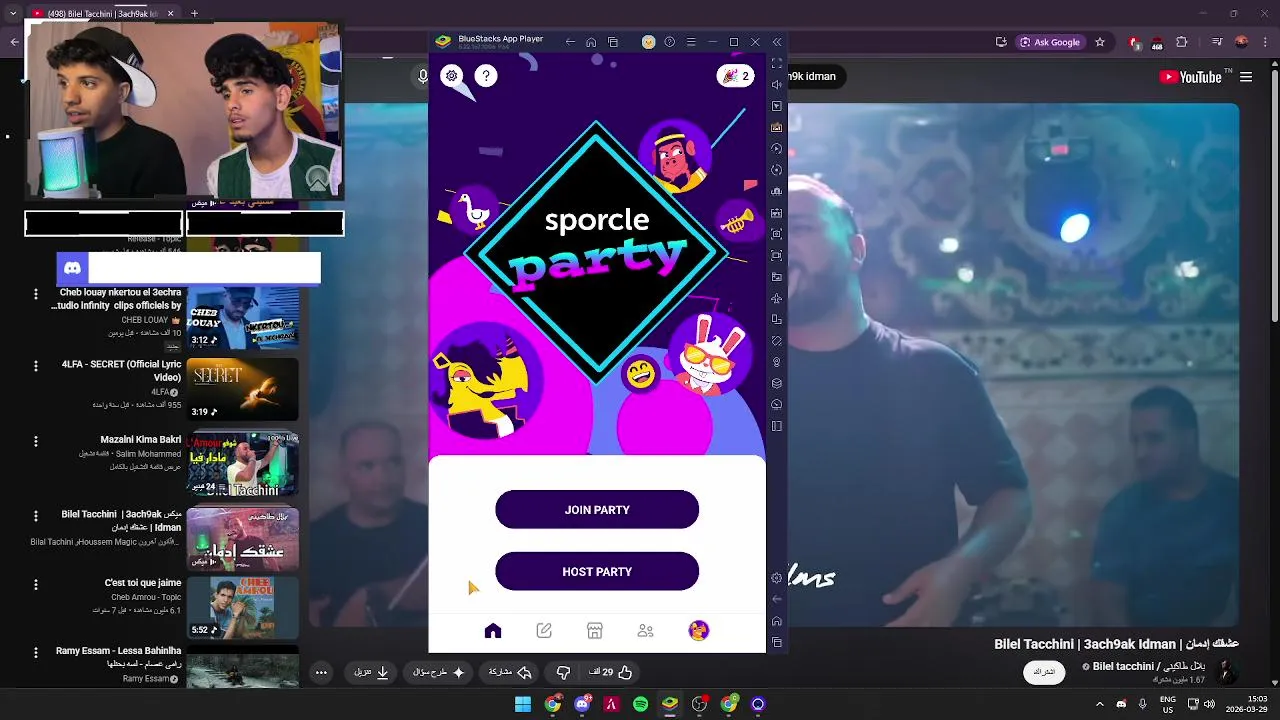1280x720 pixels.
Task: Click the share button under video
Action: point(510,672)
